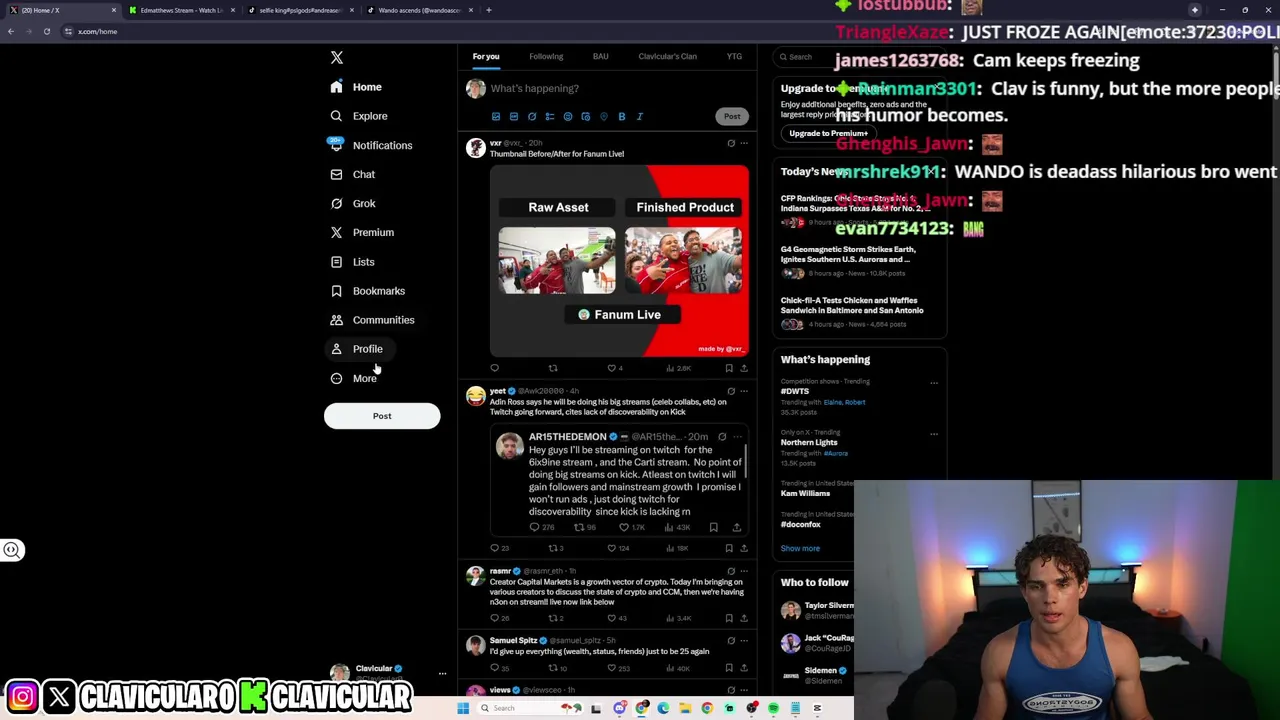The height and width of the screenshot is (720, 1280).
Task: Open the Fanum Live thumbnail image
Action: 619,261
